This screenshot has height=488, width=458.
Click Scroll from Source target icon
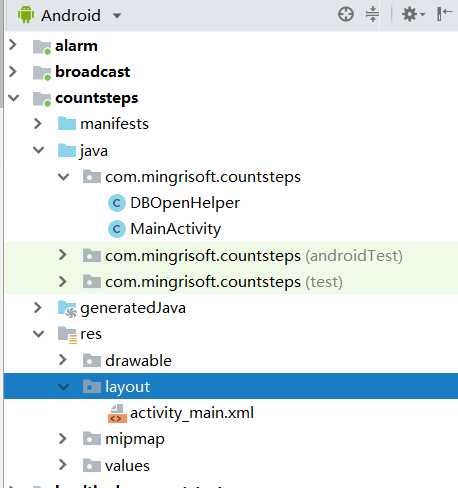(x=346, y=15)
